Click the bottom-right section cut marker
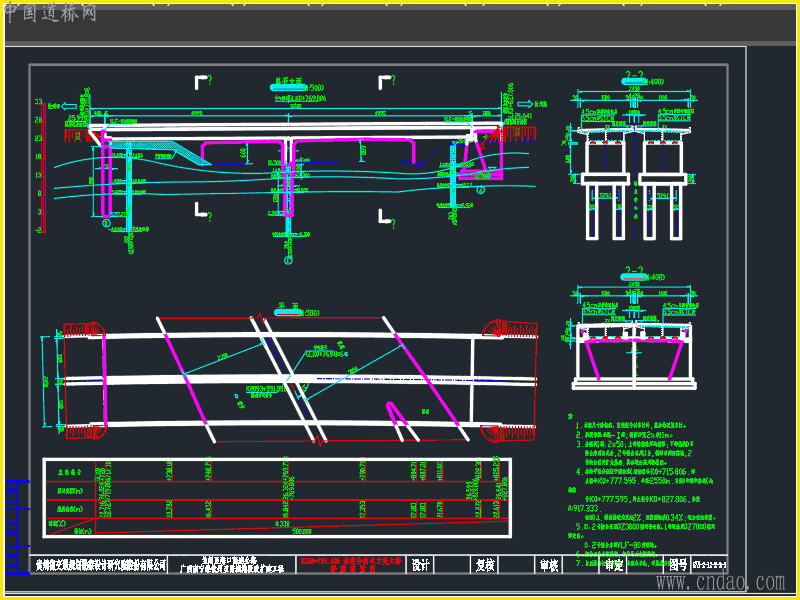Image resolution: width=800 pixels, height=600 pixels. pos(386,217)
